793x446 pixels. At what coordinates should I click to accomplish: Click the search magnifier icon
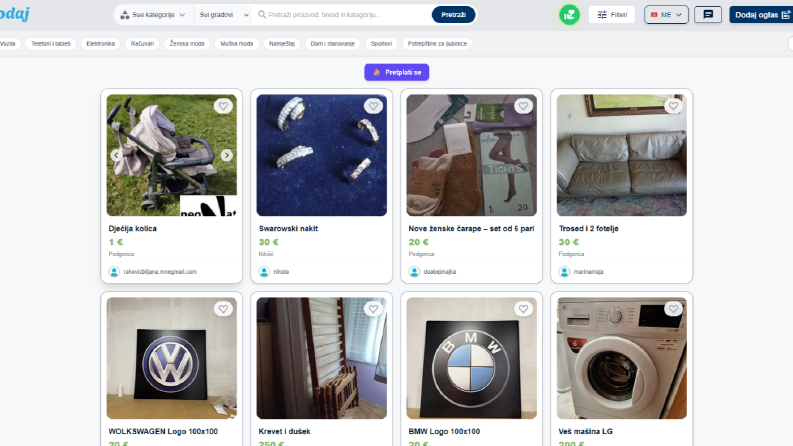[262, 15]
